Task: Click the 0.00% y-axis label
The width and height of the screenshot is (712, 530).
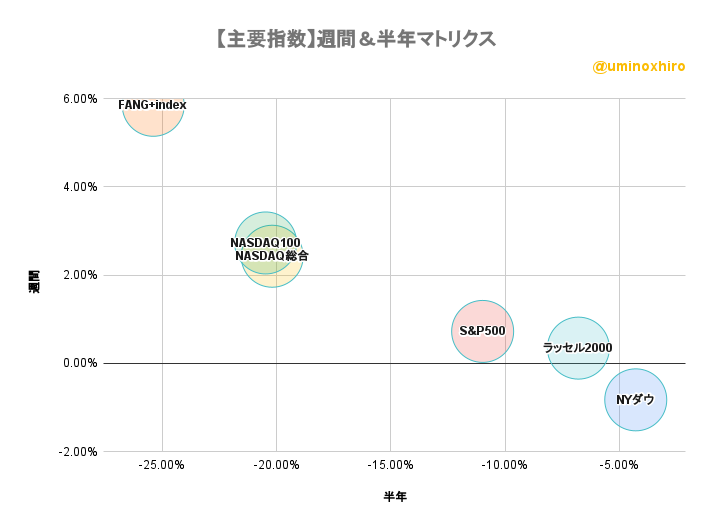Action: [79, 363]
